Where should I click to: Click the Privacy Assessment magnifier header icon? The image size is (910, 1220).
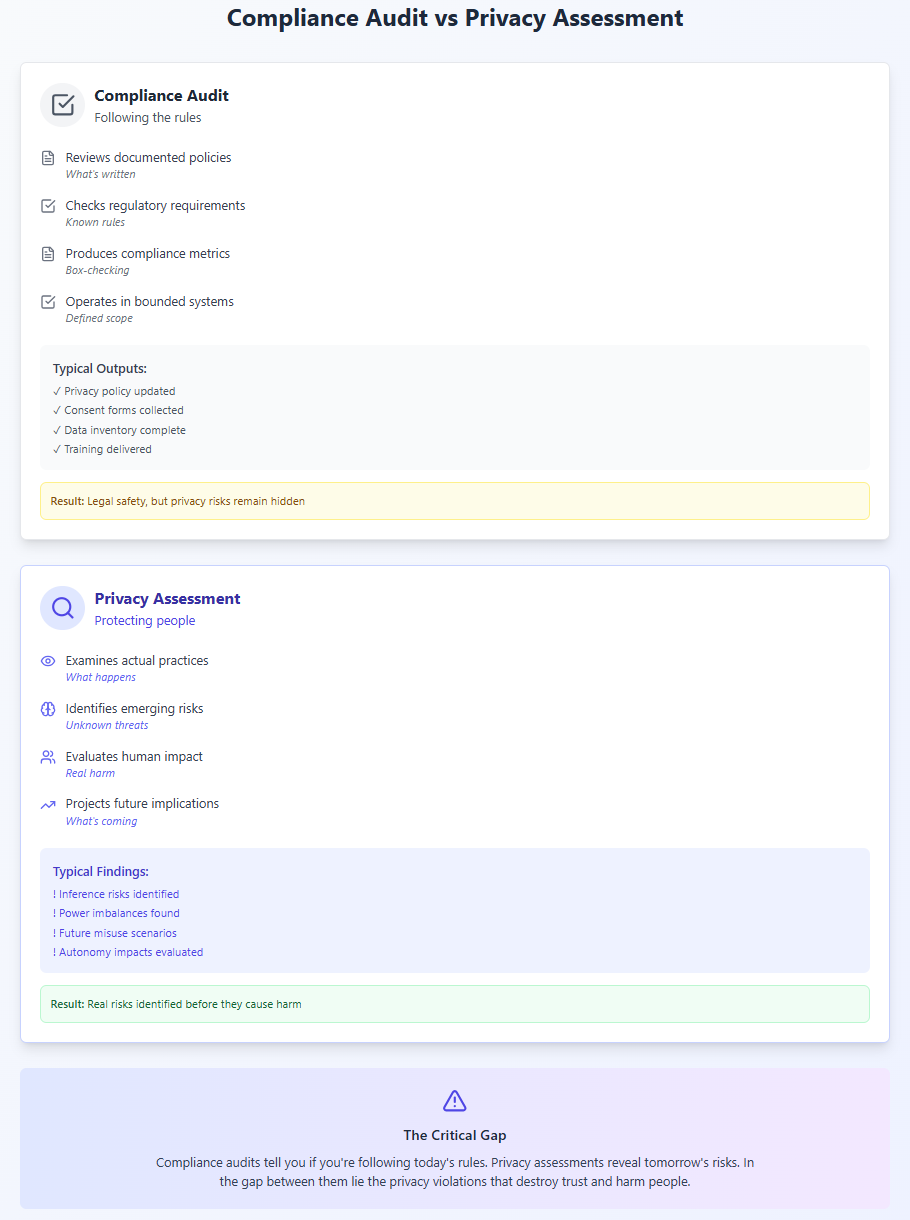63,608
